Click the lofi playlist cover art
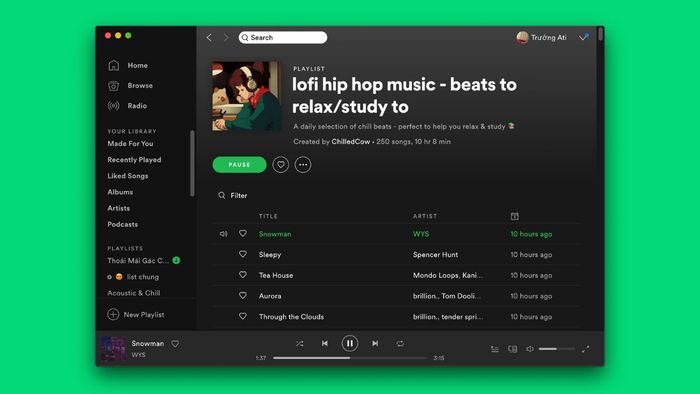This screenshot has height=394, width=700. [x=246, y=96]
